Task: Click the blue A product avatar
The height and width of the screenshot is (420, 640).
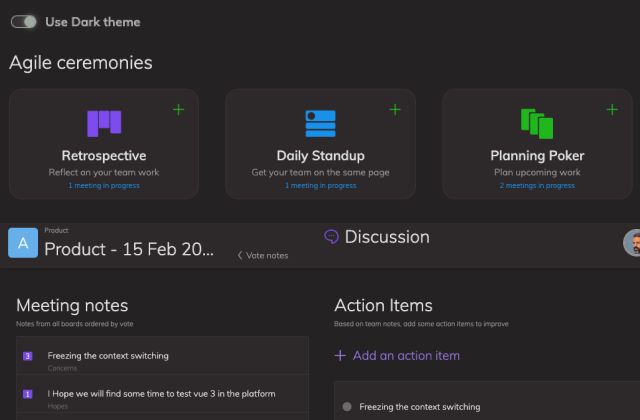Action: (23, 243)
